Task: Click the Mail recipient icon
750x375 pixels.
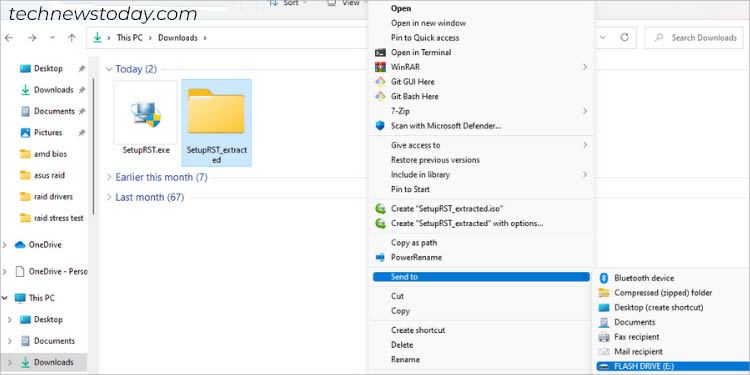Action: click(604, 352)
